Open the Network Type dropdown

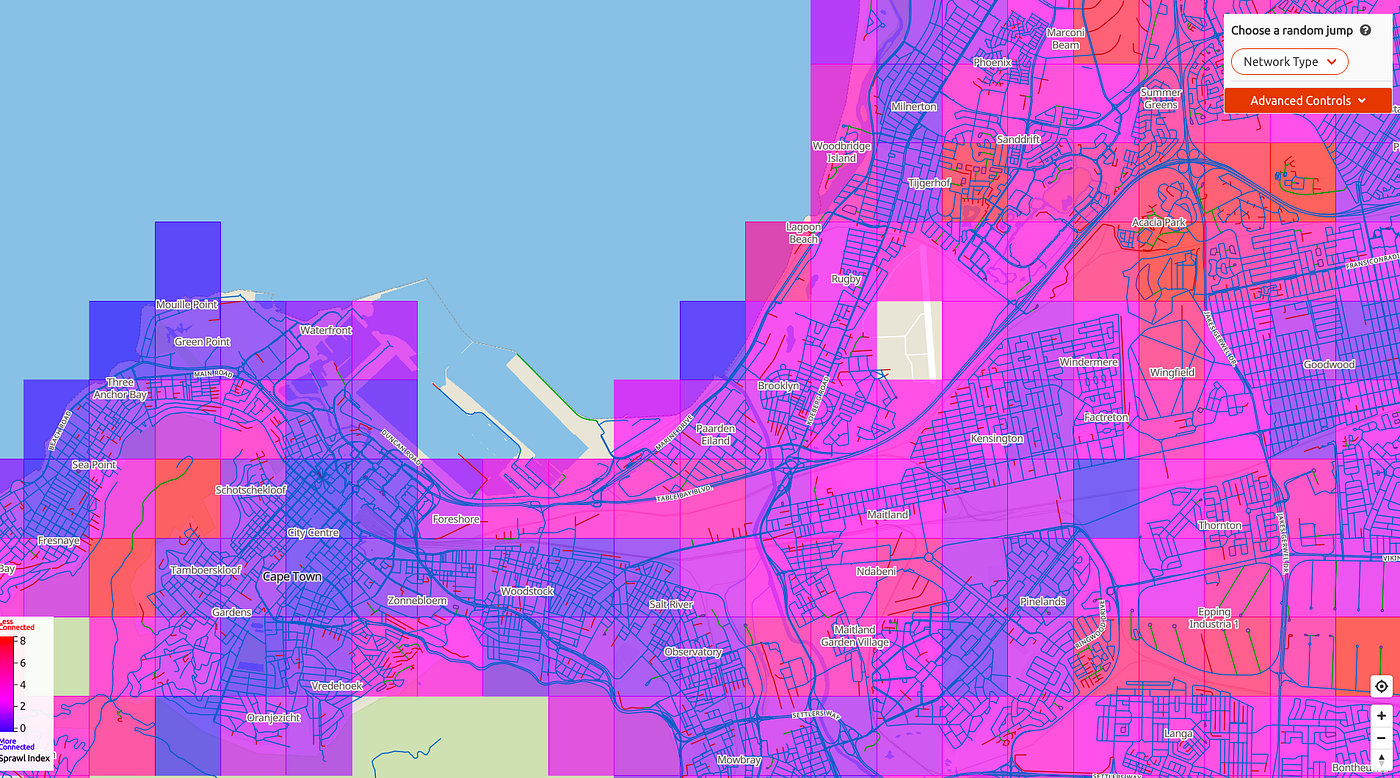click(x=1289, y=61)
